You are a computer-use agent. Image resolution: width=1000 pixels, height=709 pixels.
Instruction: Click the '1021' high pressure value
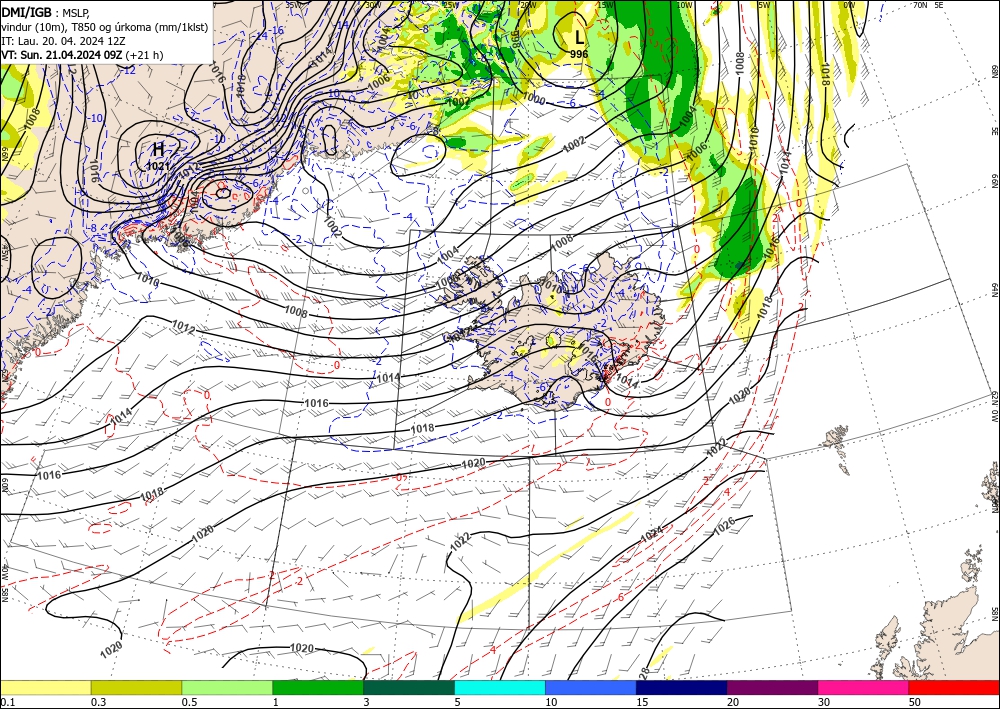click(x=158, y=166)
